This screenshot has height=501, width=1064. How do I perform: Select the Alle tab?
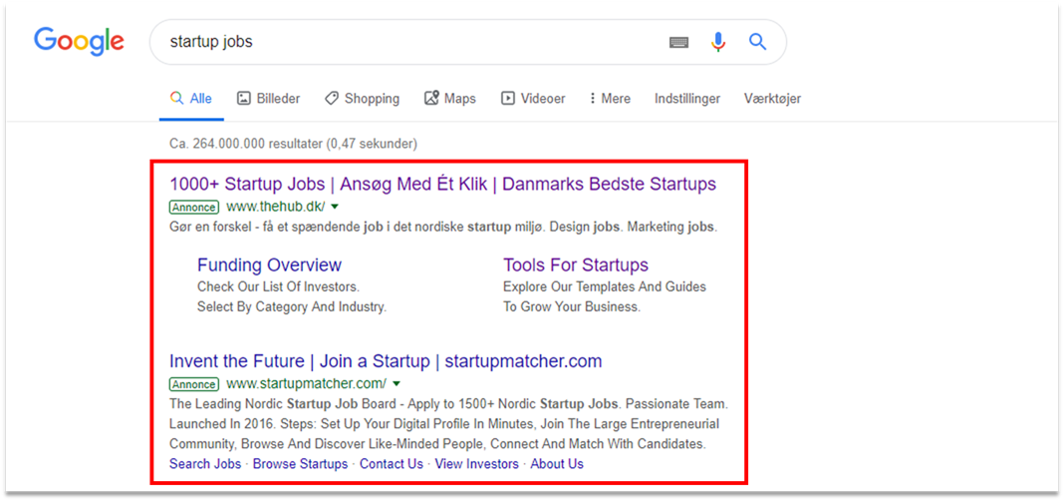click(x=191, y=98)
